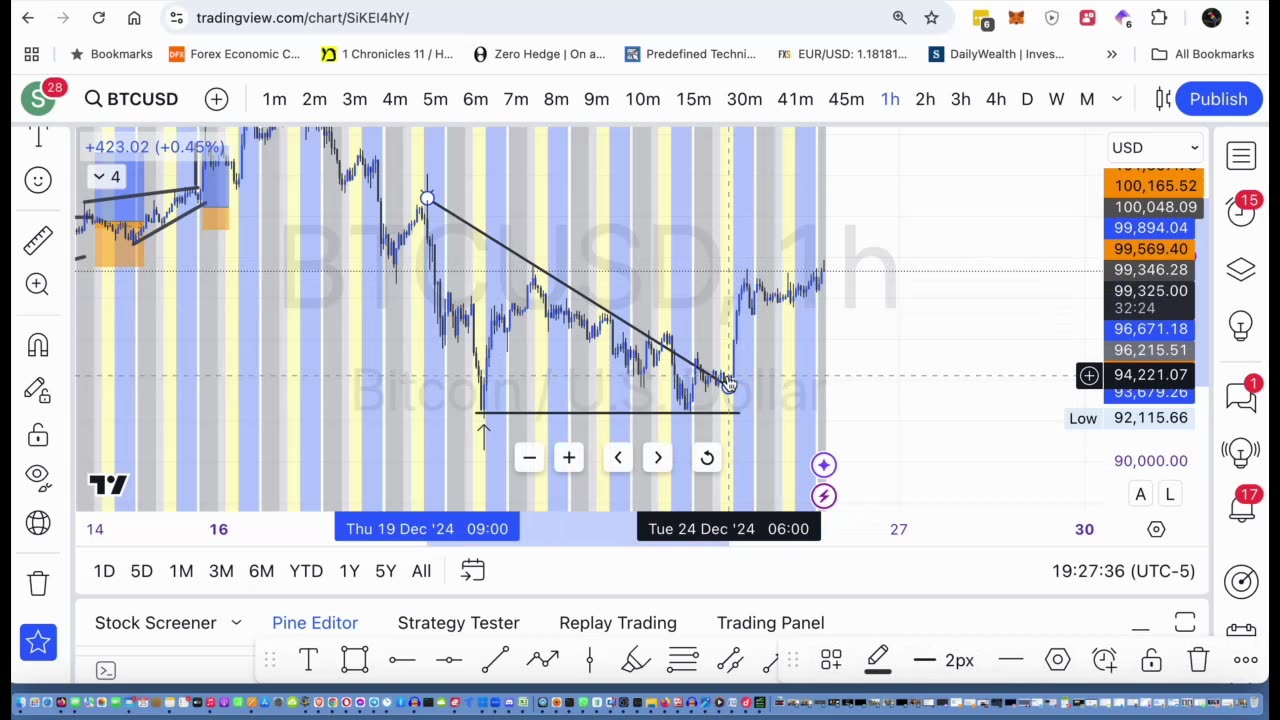Image resolution: width=1280 pixels, height=720 pixels.
Task: Click the purple lightning bolt icon on chart
Action: point(824,496)
